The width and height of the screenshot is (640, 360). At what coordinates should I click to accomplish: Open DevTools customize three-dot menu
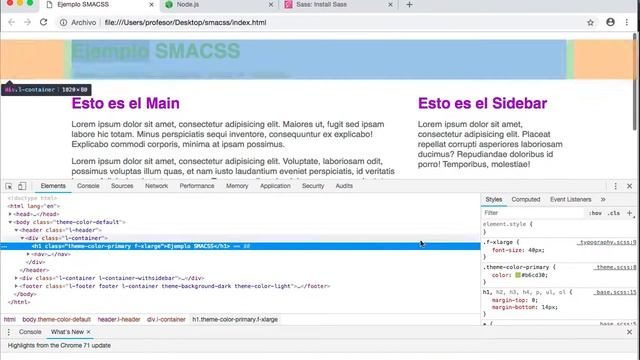(x=616, y=186)
